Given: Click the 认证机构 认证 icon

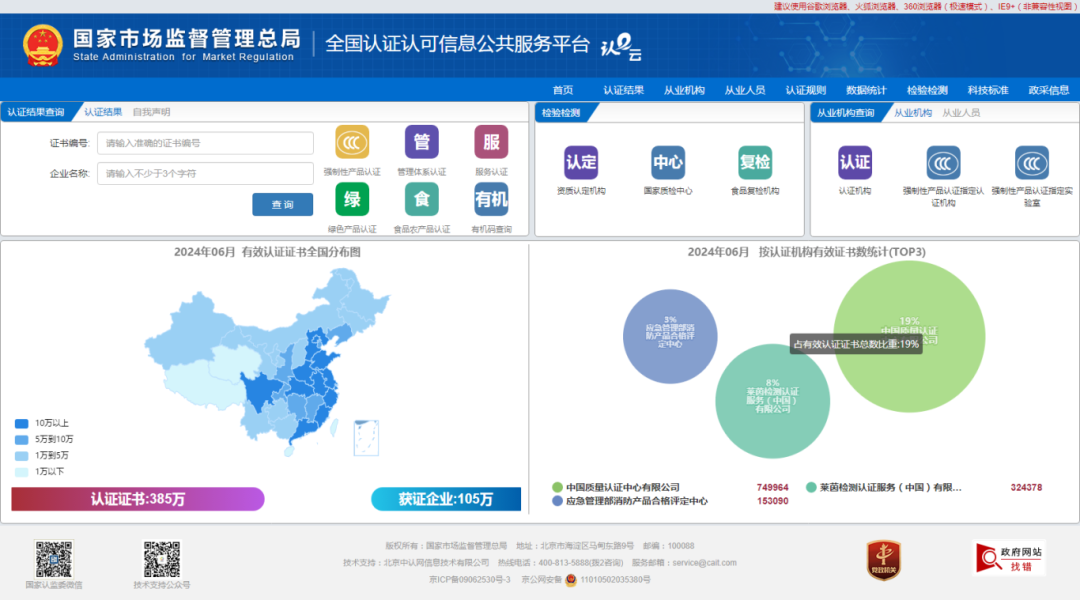Looking at the screenshot, I should click(854, 160).
